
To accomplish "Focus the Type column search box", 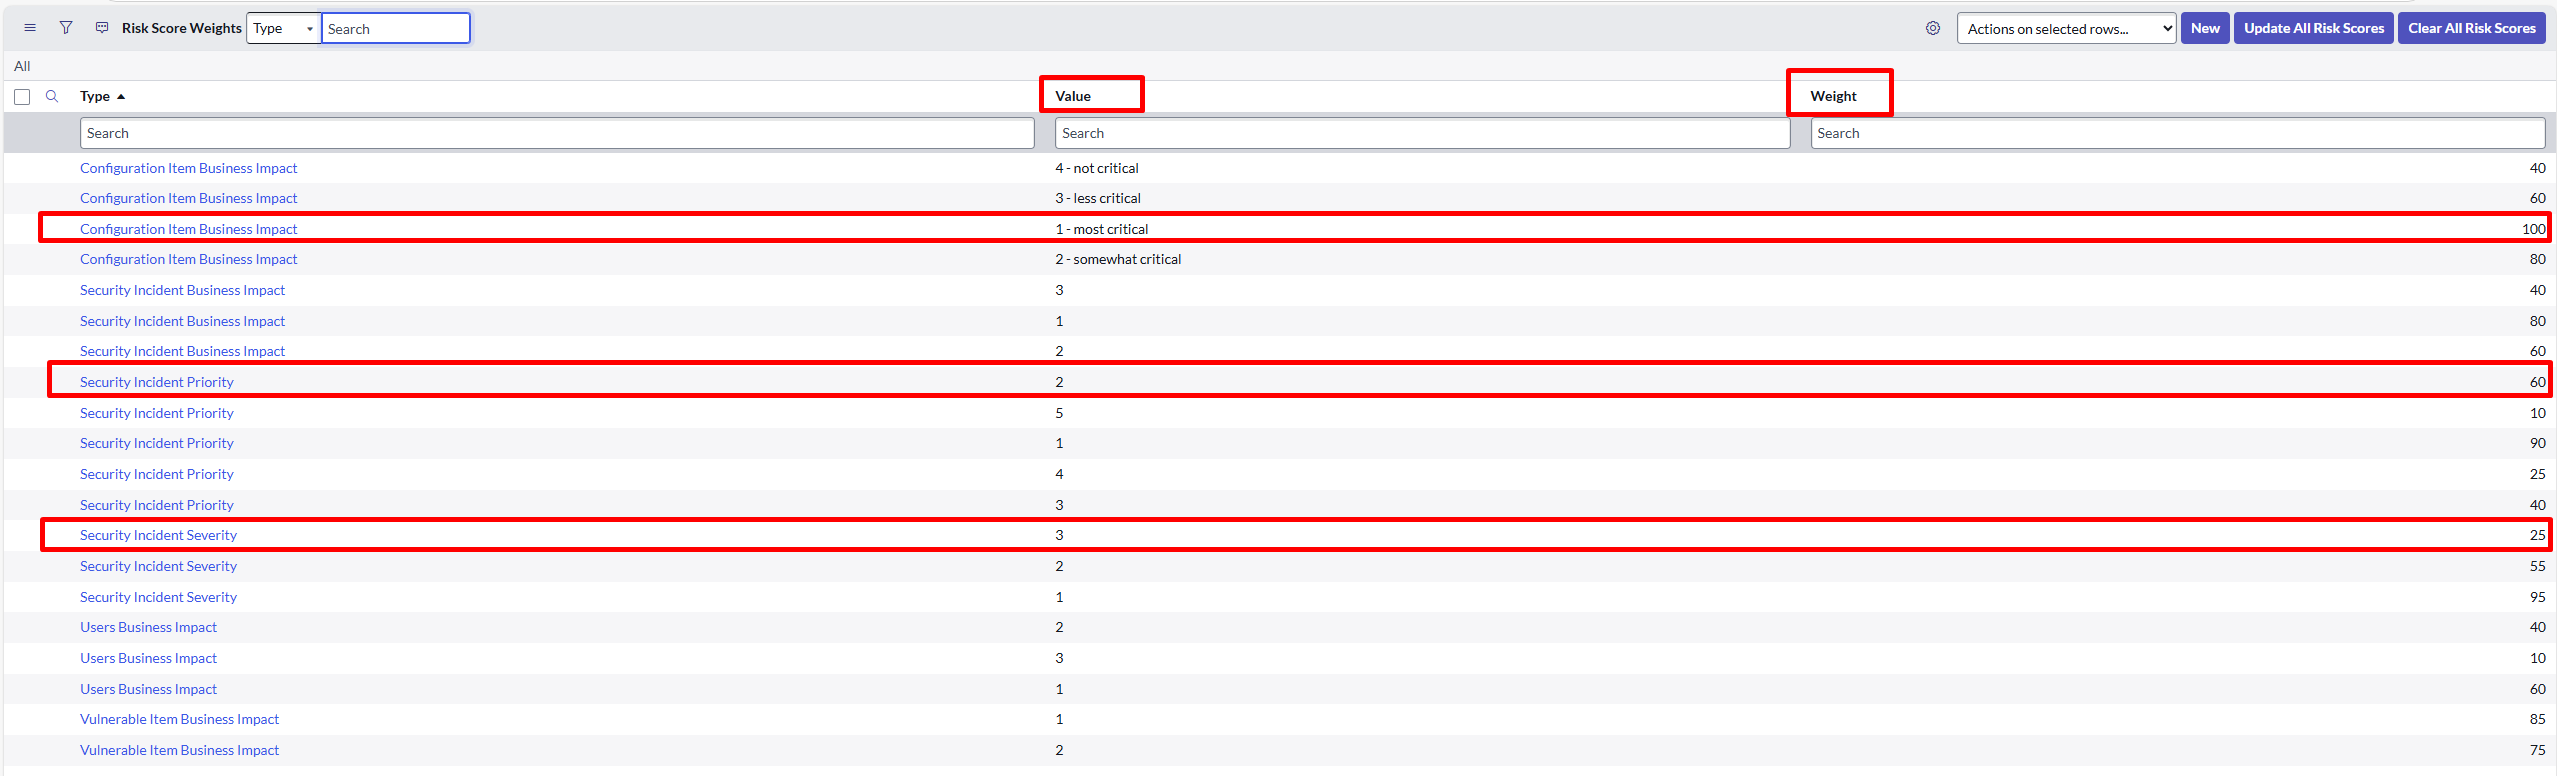I will pos(557,133).
